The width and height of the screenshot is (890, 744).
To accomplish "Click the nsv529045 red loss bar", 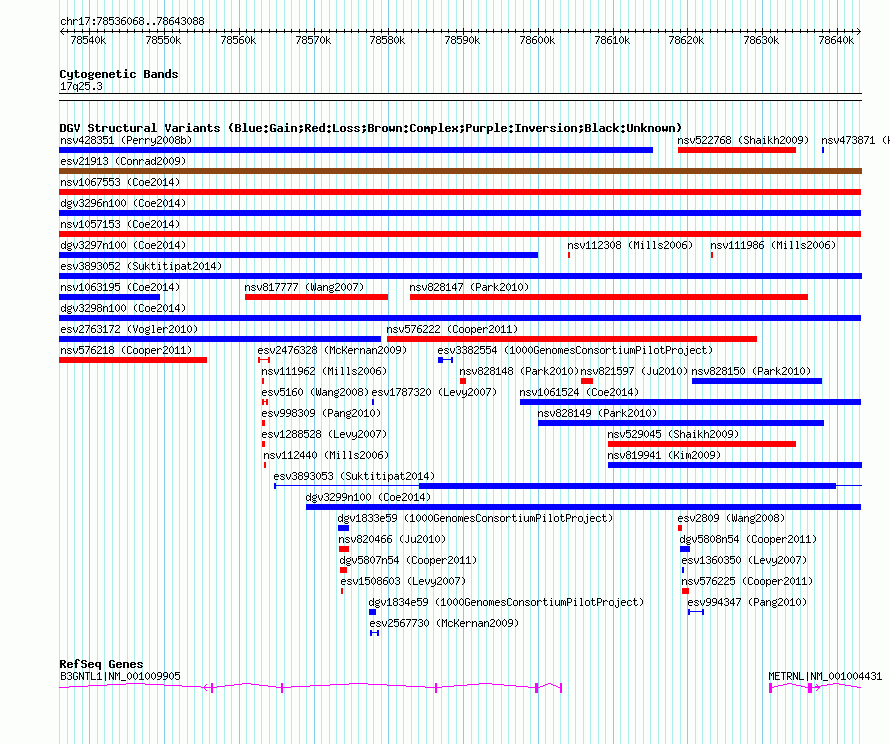I will click(x=702, y=444).
